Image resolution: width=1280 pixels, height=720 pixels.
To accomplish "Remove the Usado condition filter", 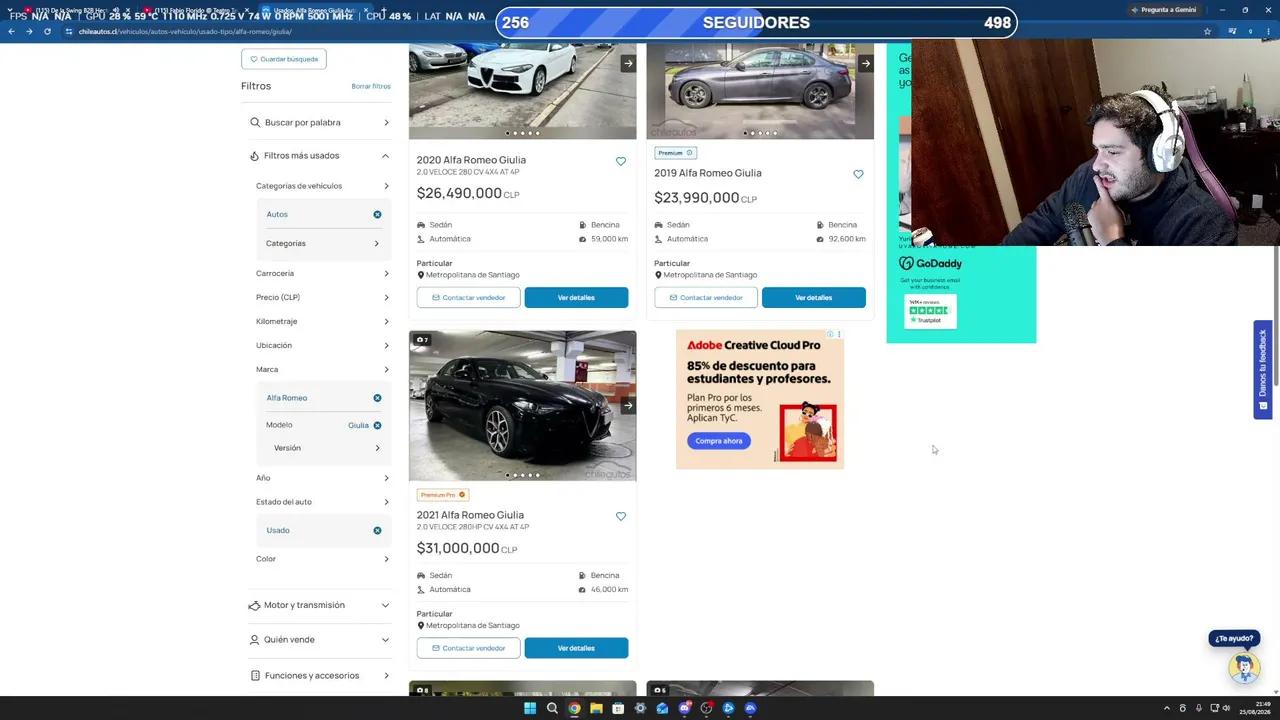I will (377, 530).
